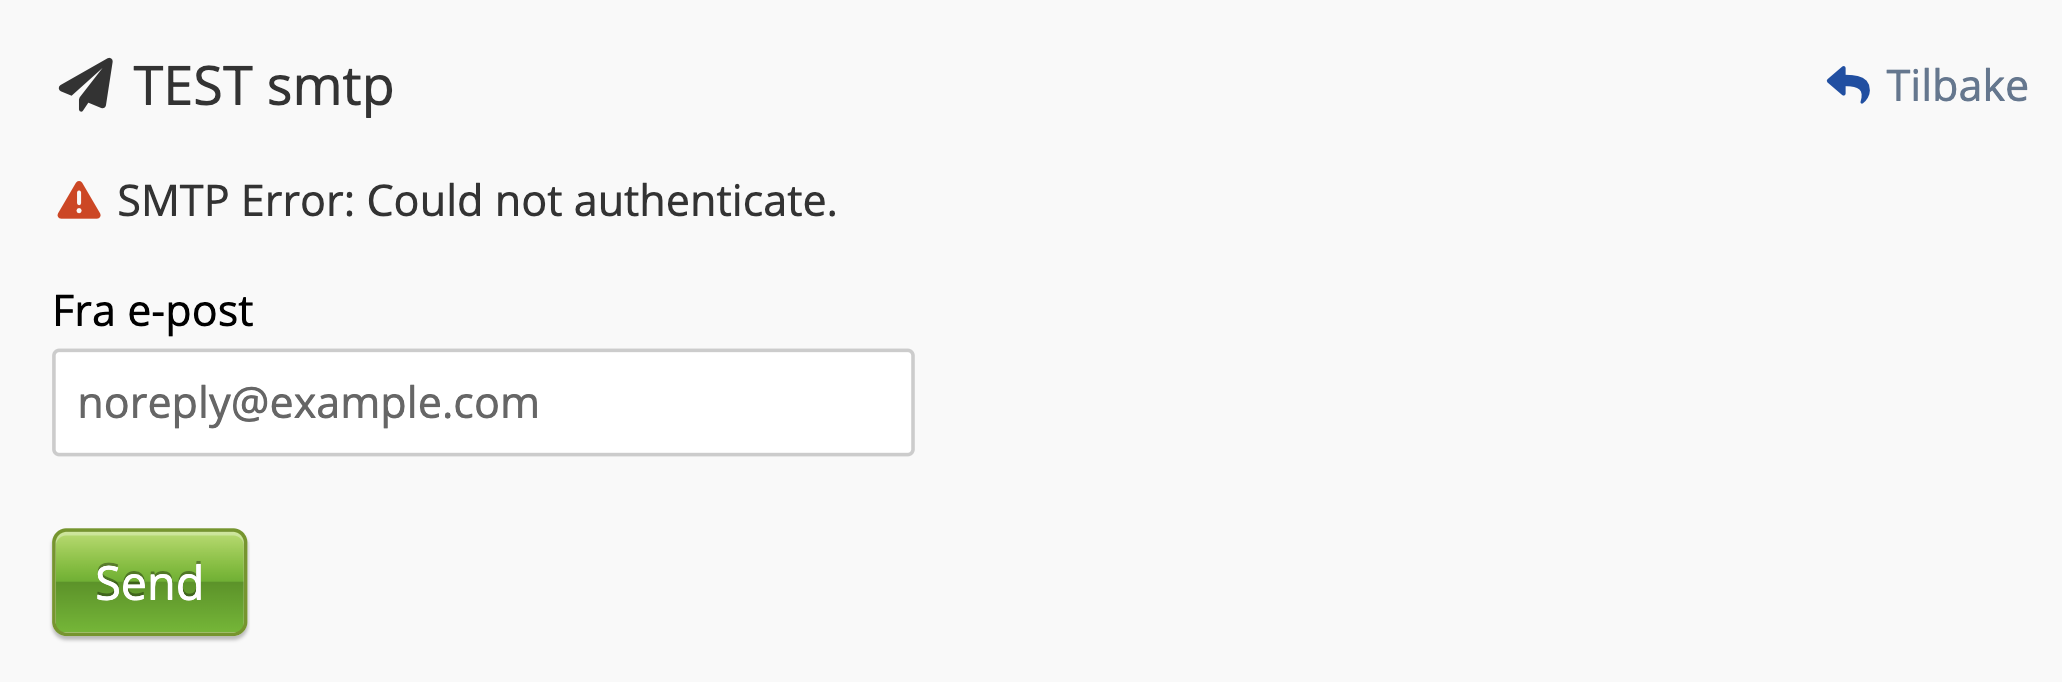Click the exclamation triangle error icon

click(x=79, y=200)
